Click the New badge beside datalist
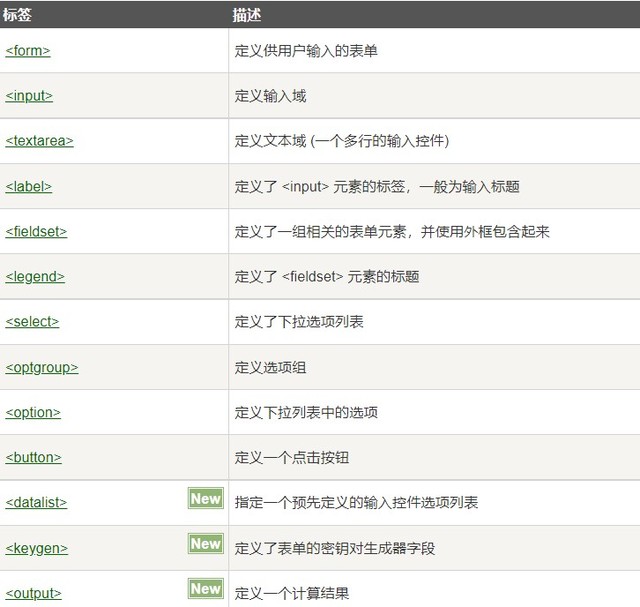 coord(205,499)
